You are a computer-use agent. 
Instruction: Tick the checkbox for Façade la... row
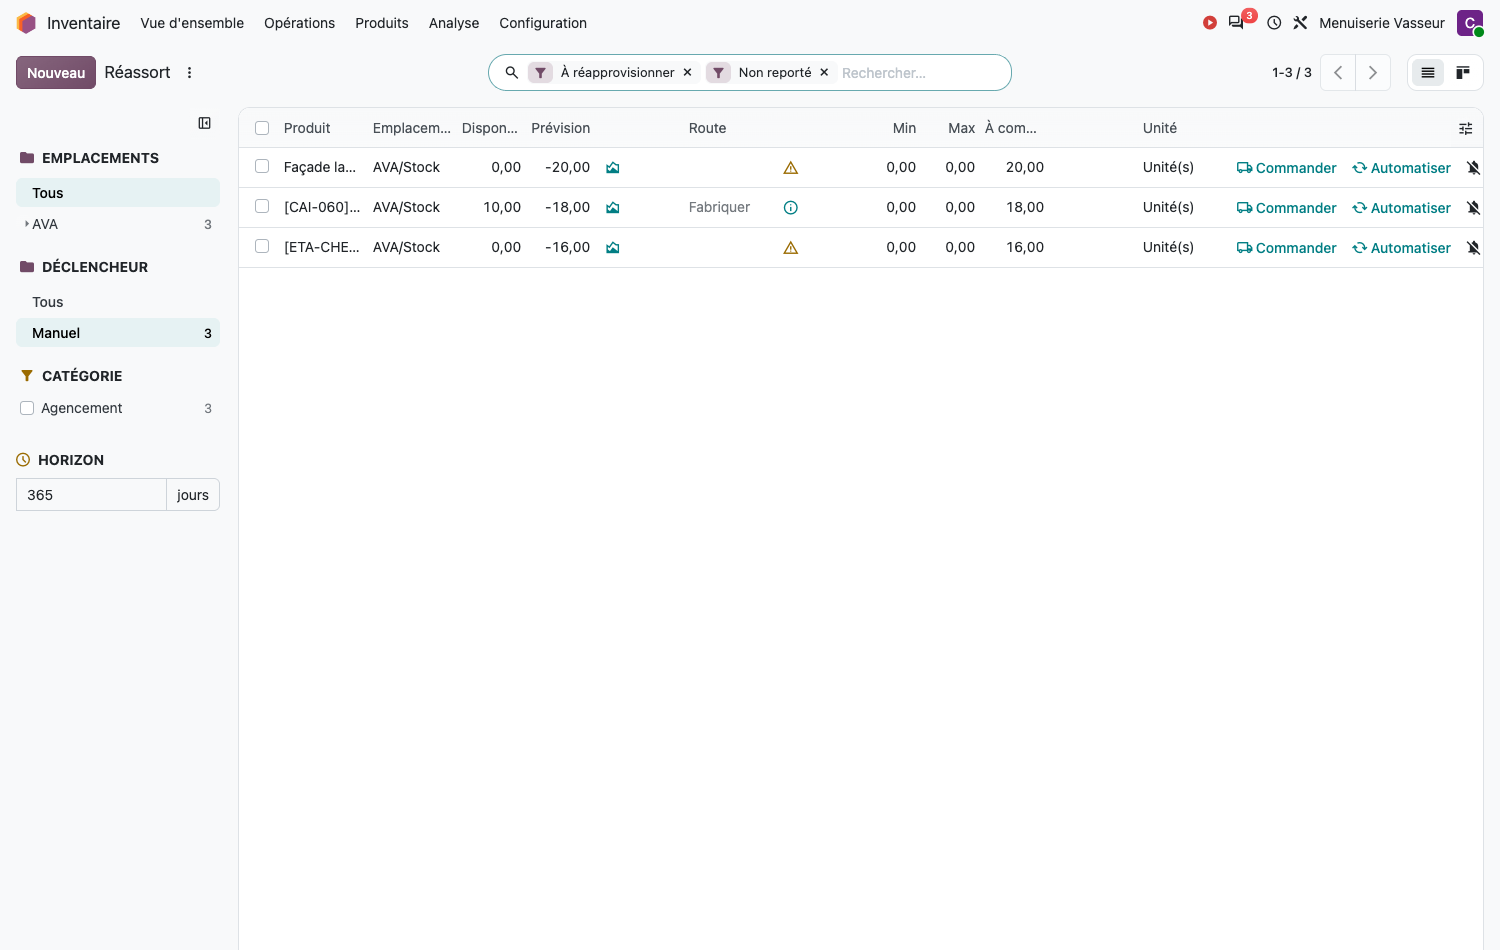(262, 167)
